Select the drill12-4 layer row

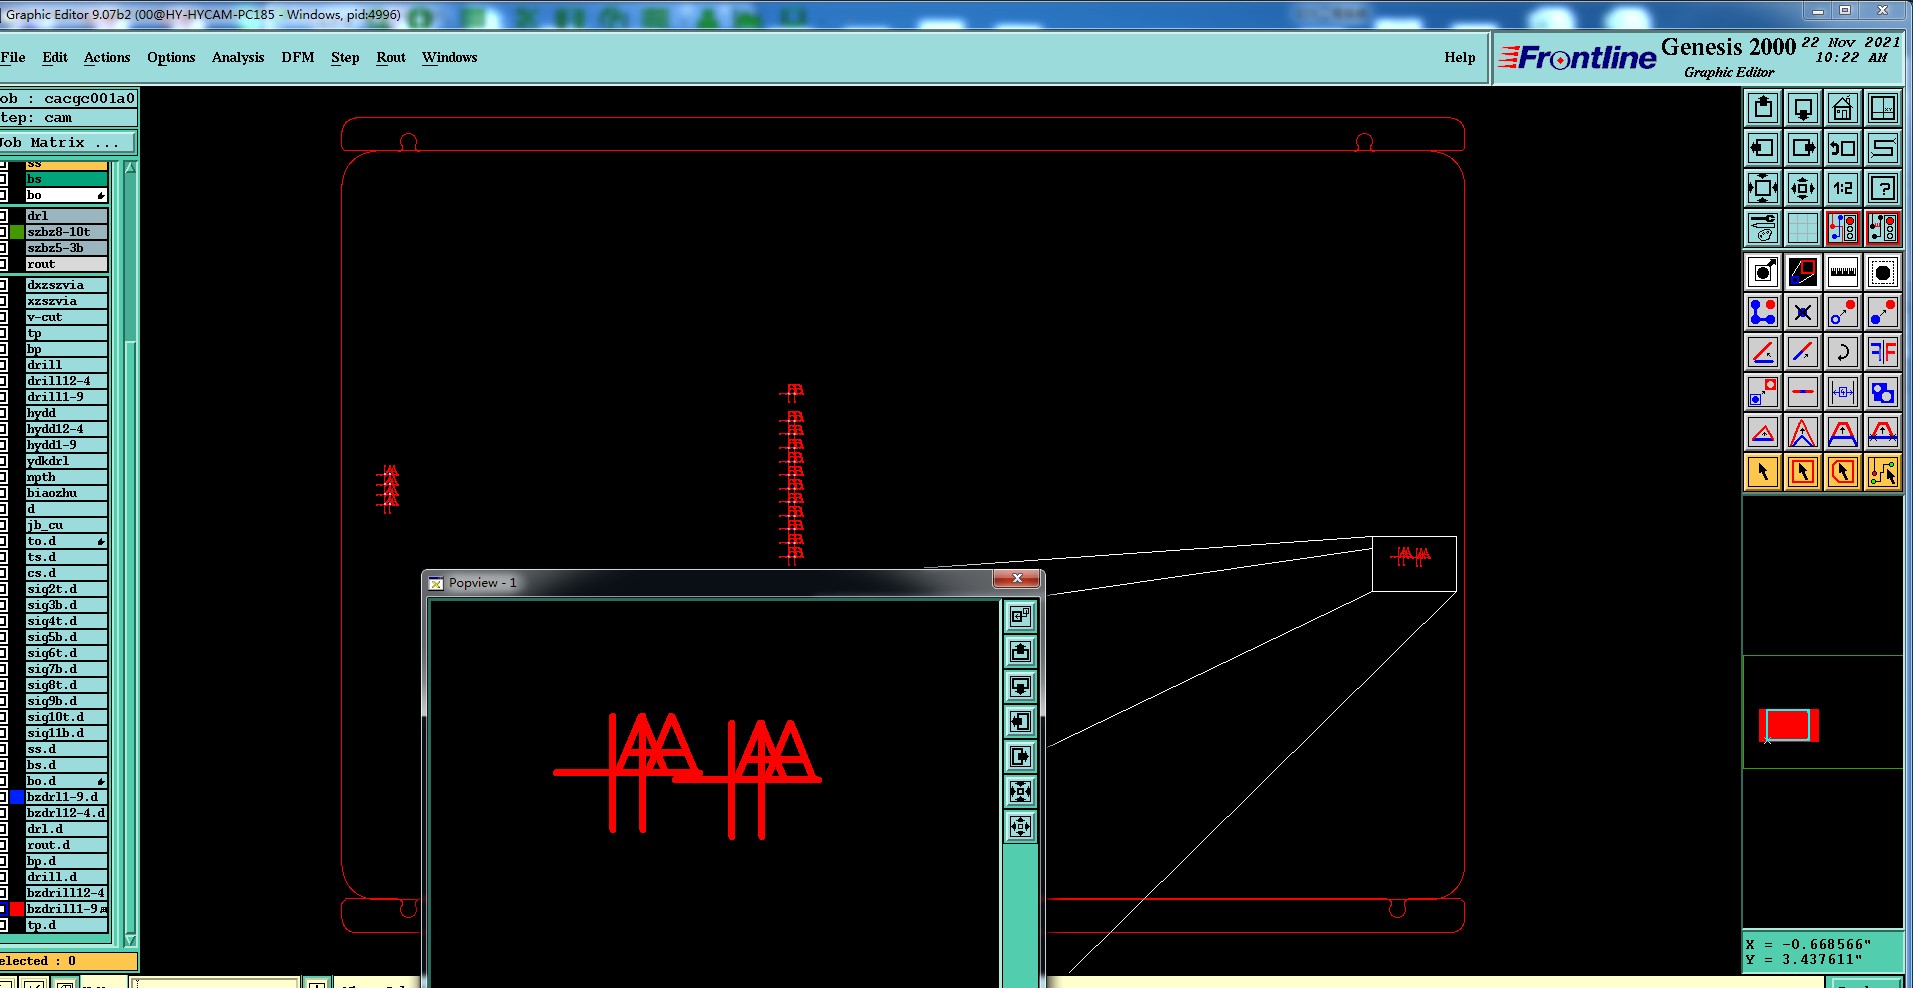click(66, 381)
